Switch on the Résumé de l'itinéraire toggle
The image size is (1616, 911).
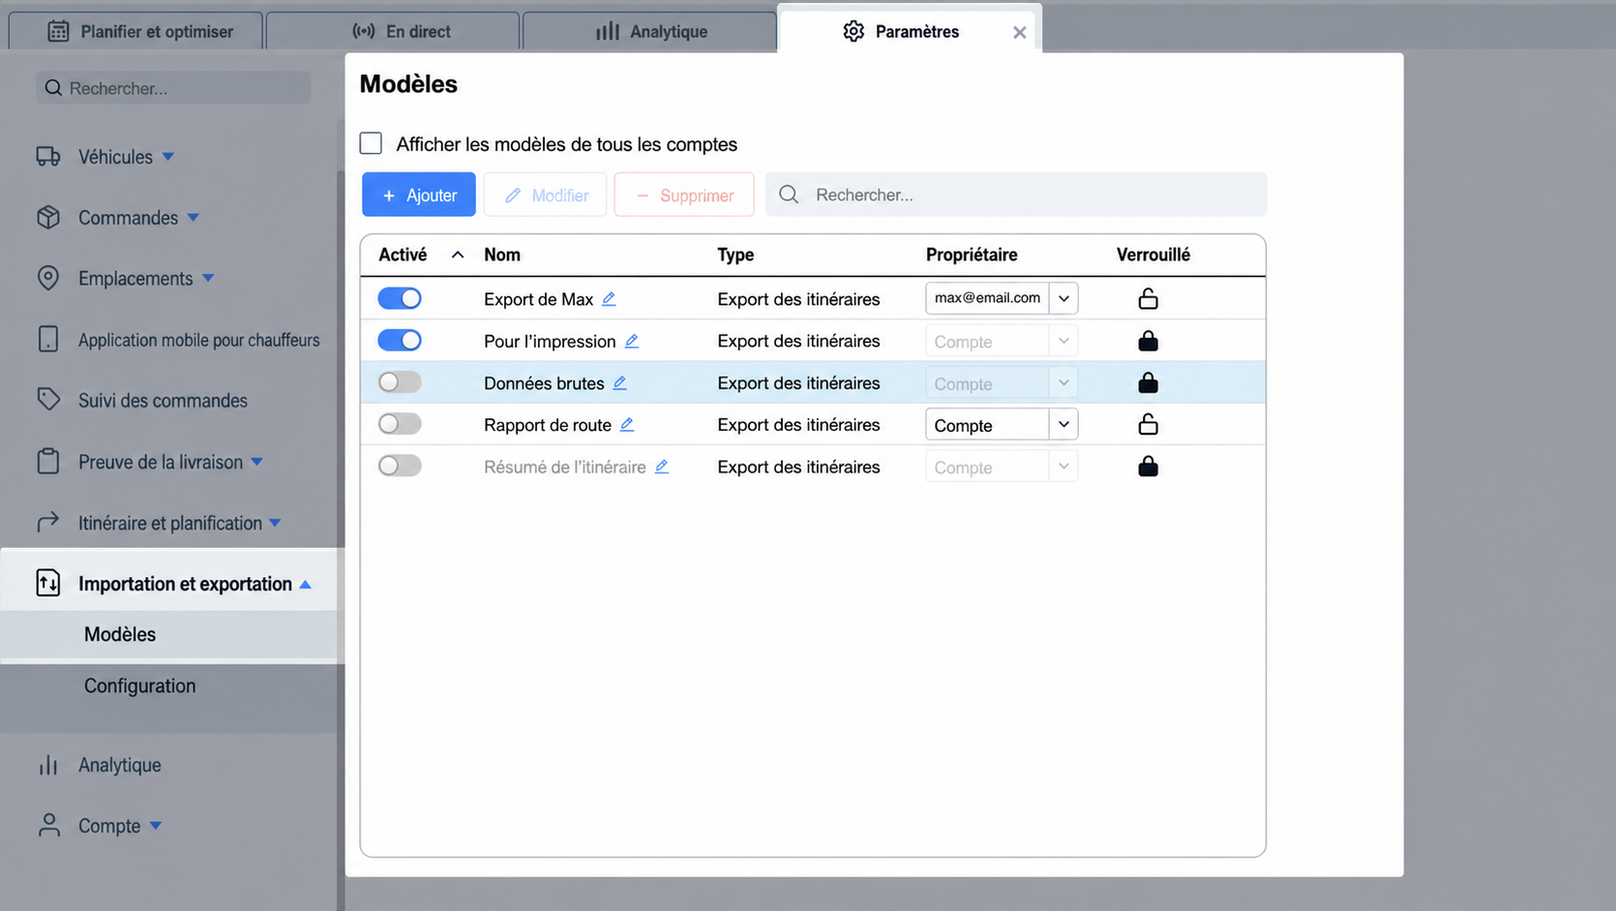pyautogui.click(x=400, y=466)
